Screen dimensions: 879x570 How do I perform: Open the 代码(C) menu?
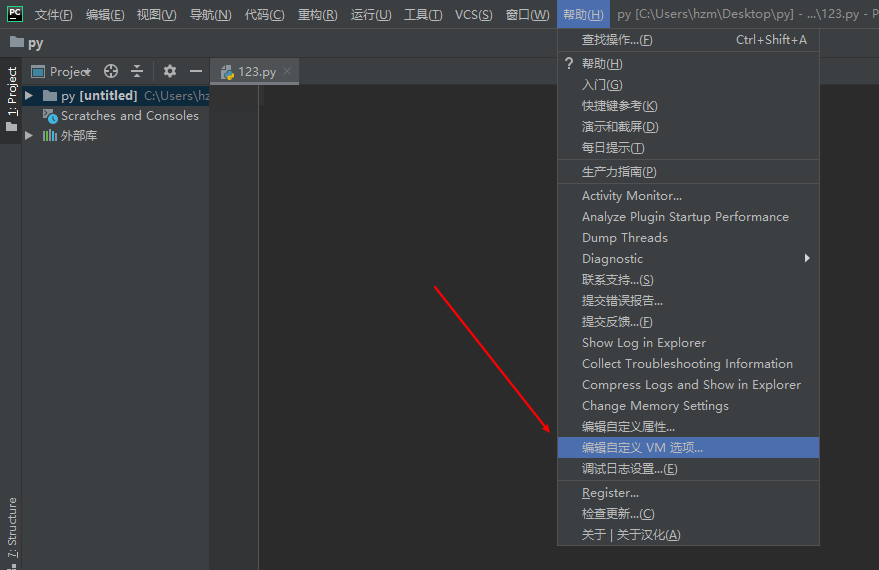(x=265, y=15)
